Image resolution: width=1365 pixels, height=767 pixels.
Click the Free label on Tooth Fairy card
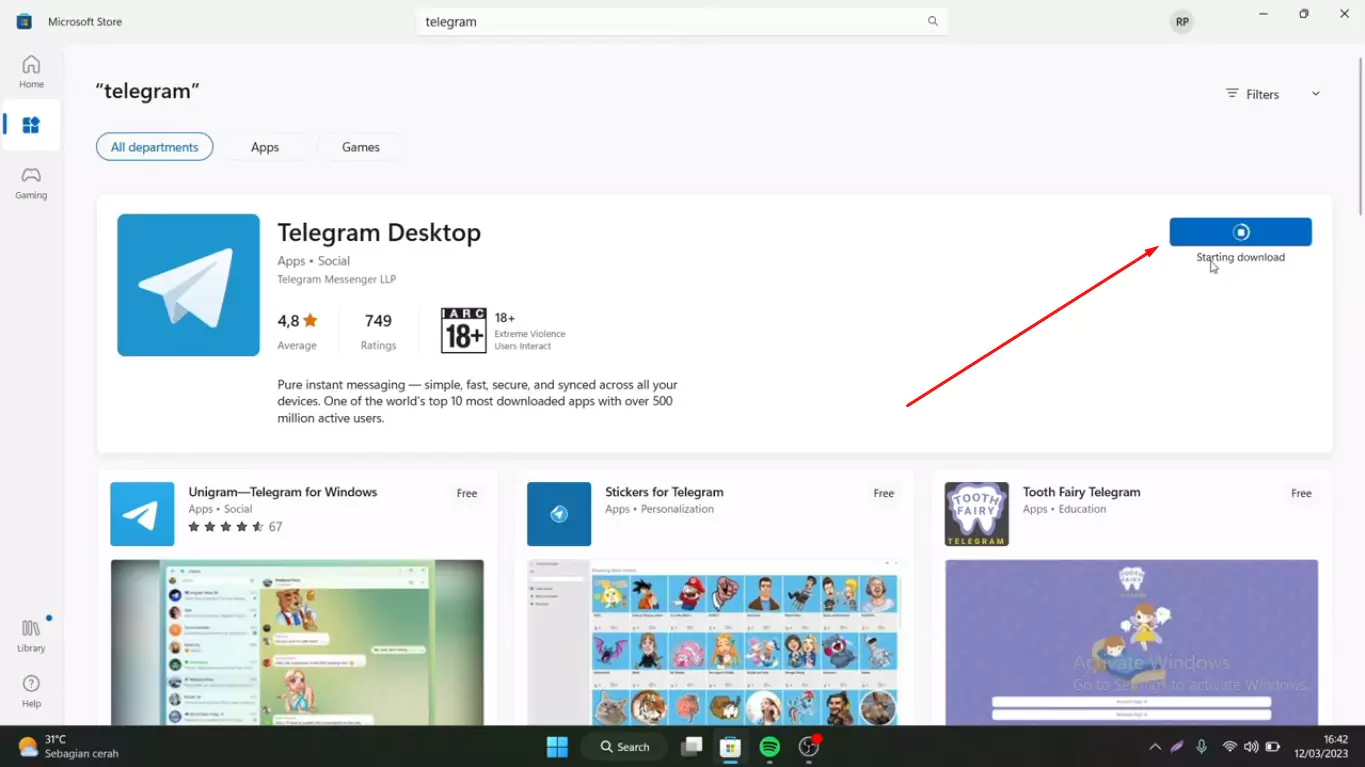1301,493
